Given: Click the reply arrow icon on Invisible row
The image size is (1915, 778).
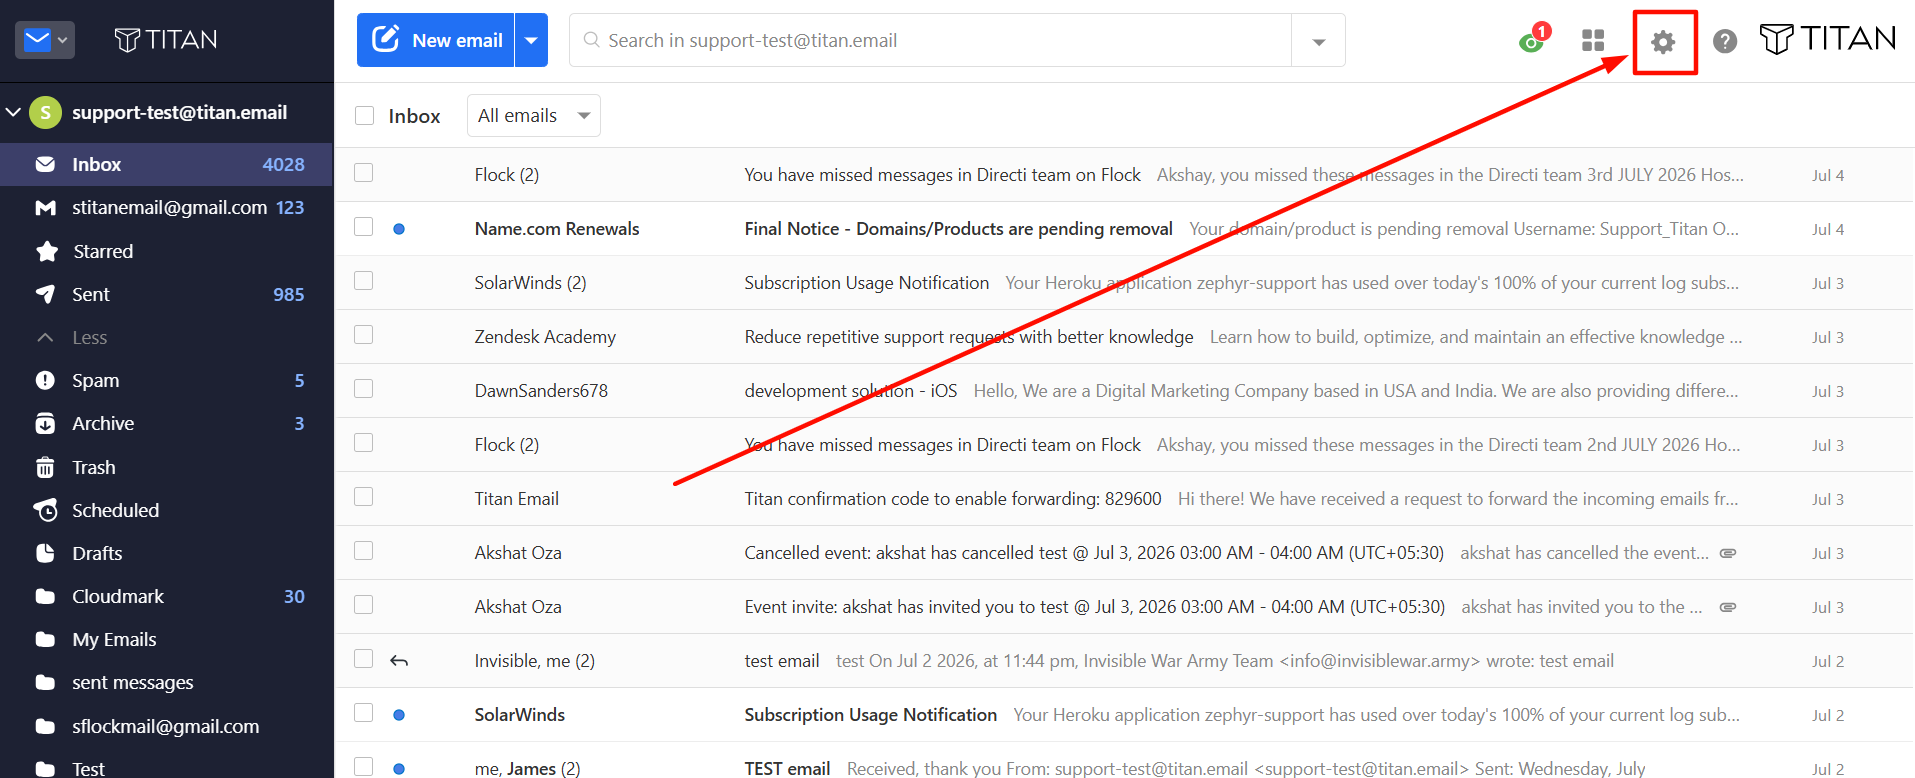Looking at the screenshot, I should (399, 661).
